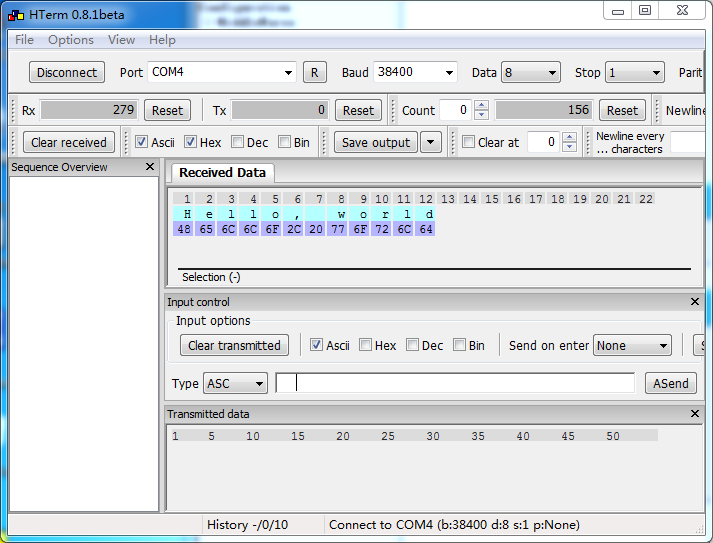Click the ASC text input field
The width and height of the screenshot is (713, 543).
pos(455,383)
